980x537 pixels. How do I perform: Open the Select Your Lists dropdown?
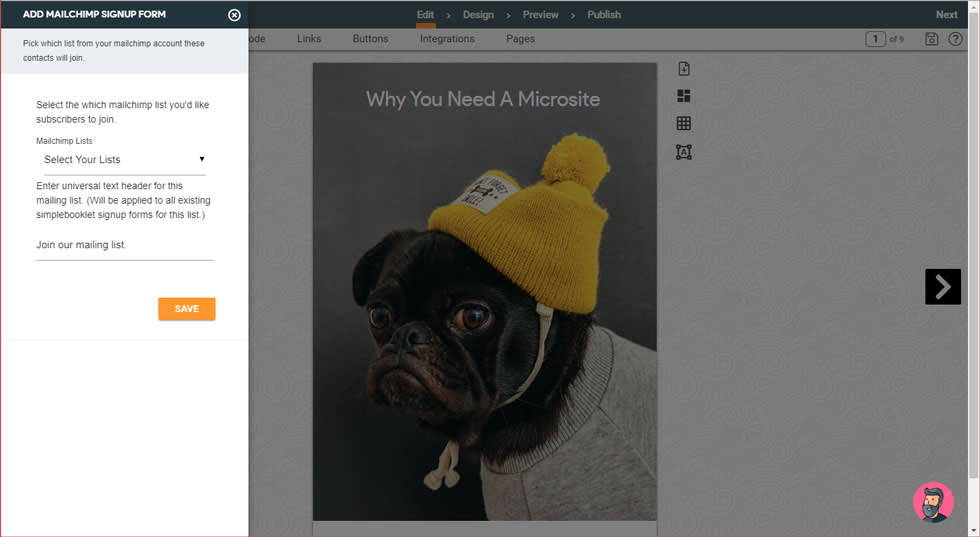coord(124,160)
